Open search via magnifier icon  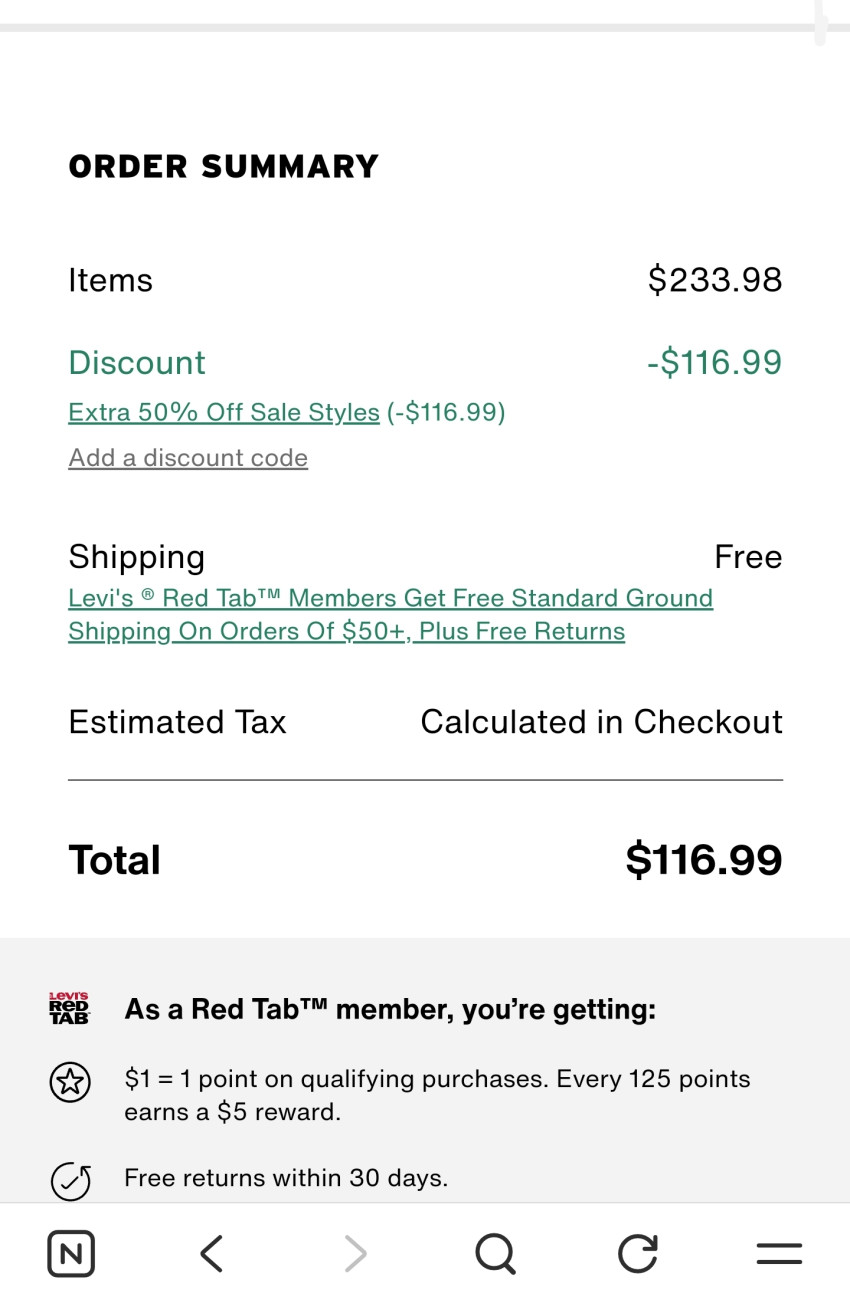point(495,1253)
